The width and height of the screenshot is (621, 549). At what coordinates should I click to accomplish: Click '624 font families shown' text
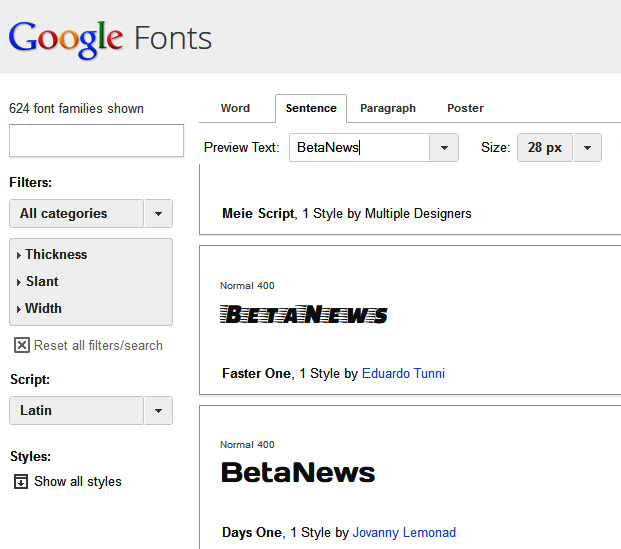pos(76,108)
